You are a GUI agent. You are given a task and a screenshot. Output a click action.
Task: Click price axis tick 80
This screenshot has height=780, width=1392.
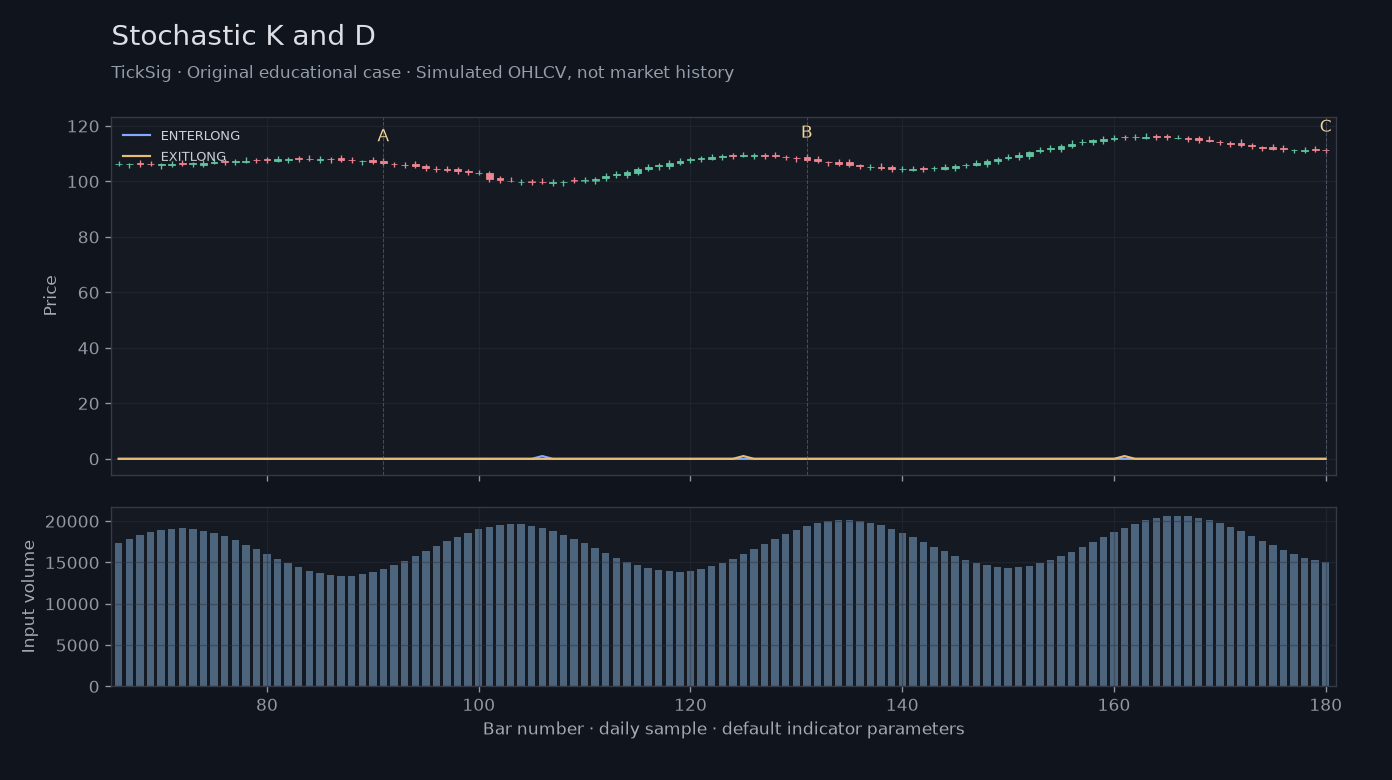[87, 237]
